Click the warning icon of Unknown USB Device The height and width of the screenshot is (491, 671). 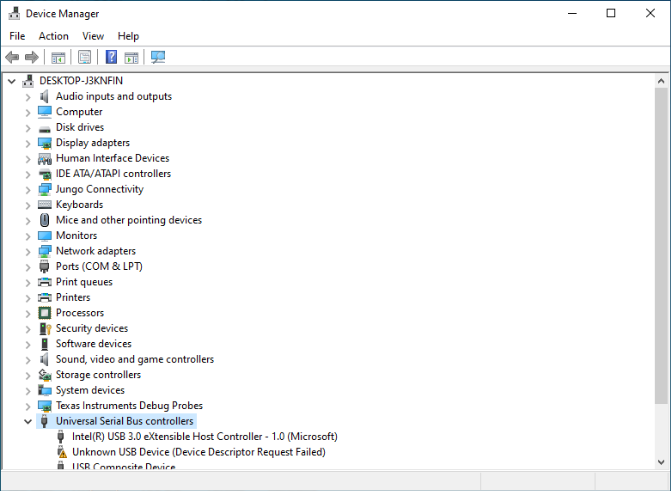tap(62, 452)
